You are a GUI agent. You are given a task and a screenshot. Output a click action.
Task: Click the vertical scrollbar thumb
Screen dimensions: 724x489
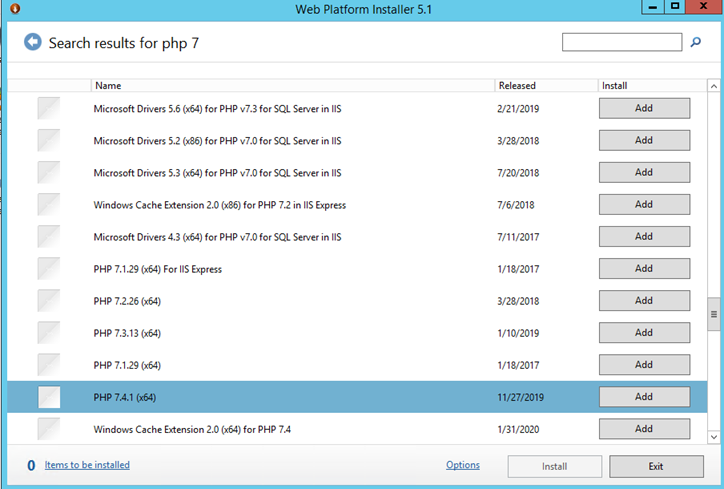tap(713, 314)
